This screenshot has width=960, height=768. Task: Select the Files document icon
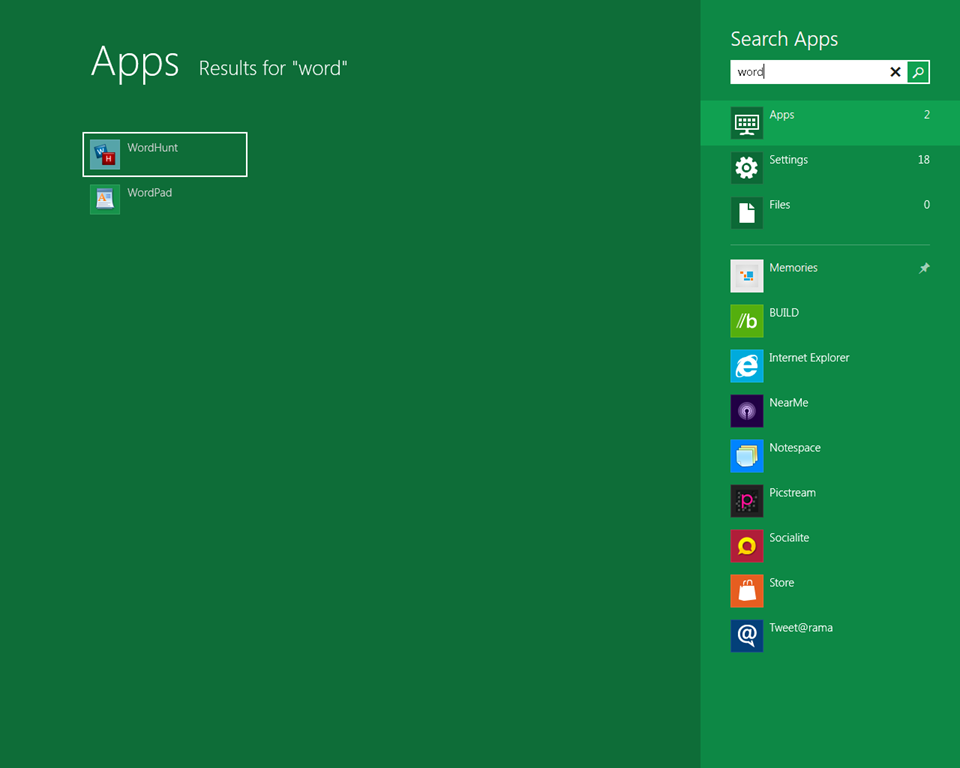(747, 213)
